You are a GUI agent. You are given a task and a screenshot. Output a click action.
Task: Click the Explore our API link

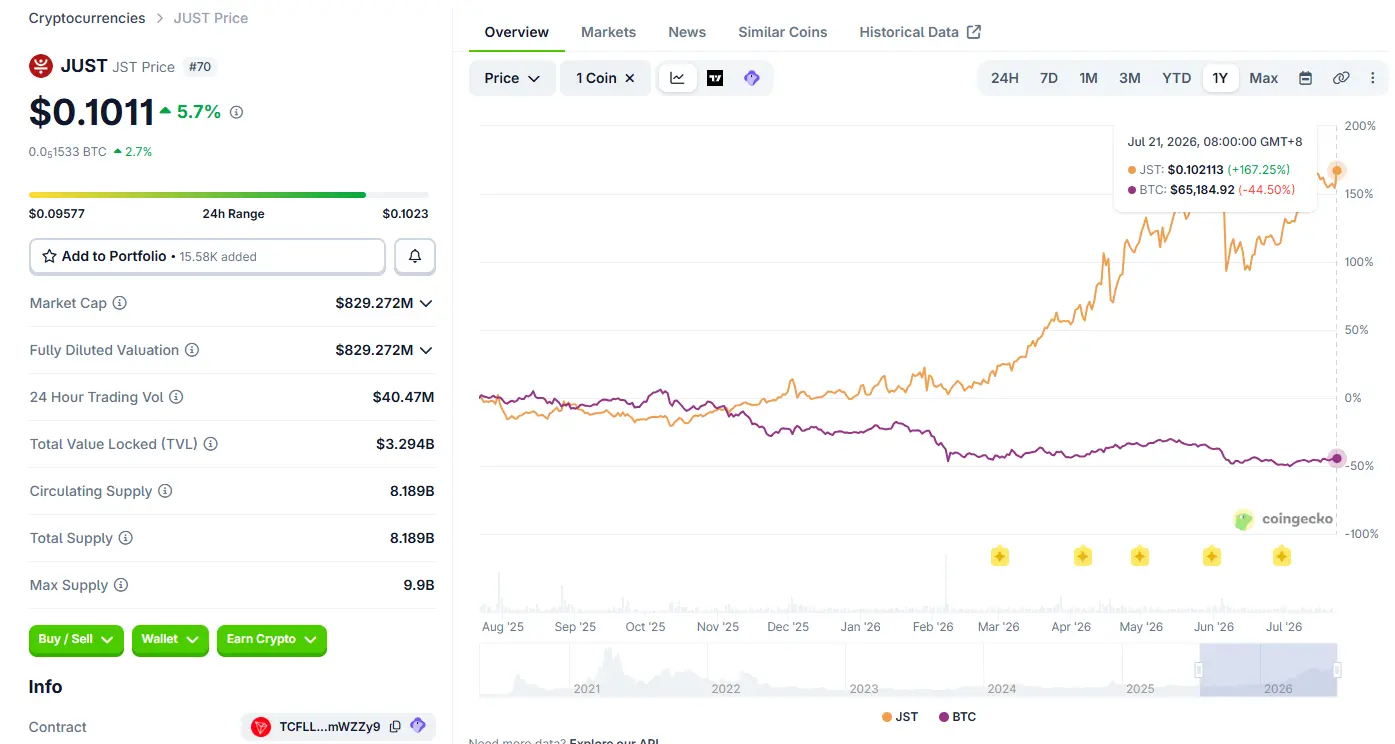pyautogui.click(x=614, y=741)
